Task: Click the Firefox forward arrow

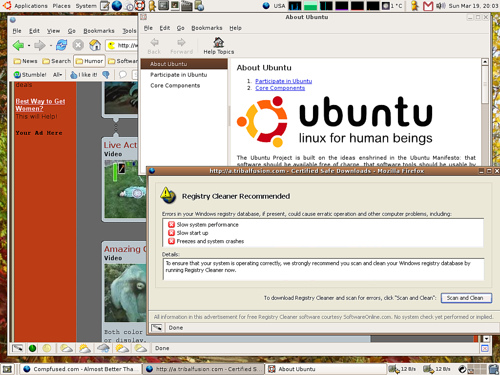Action: click(x=40, y=45)
